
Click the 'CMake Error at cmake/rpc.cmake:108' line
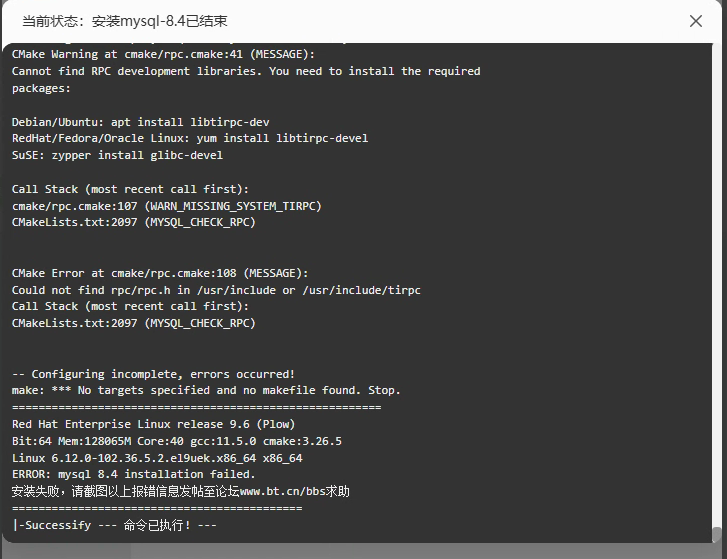pyautogui.click(x=160, y=273)
